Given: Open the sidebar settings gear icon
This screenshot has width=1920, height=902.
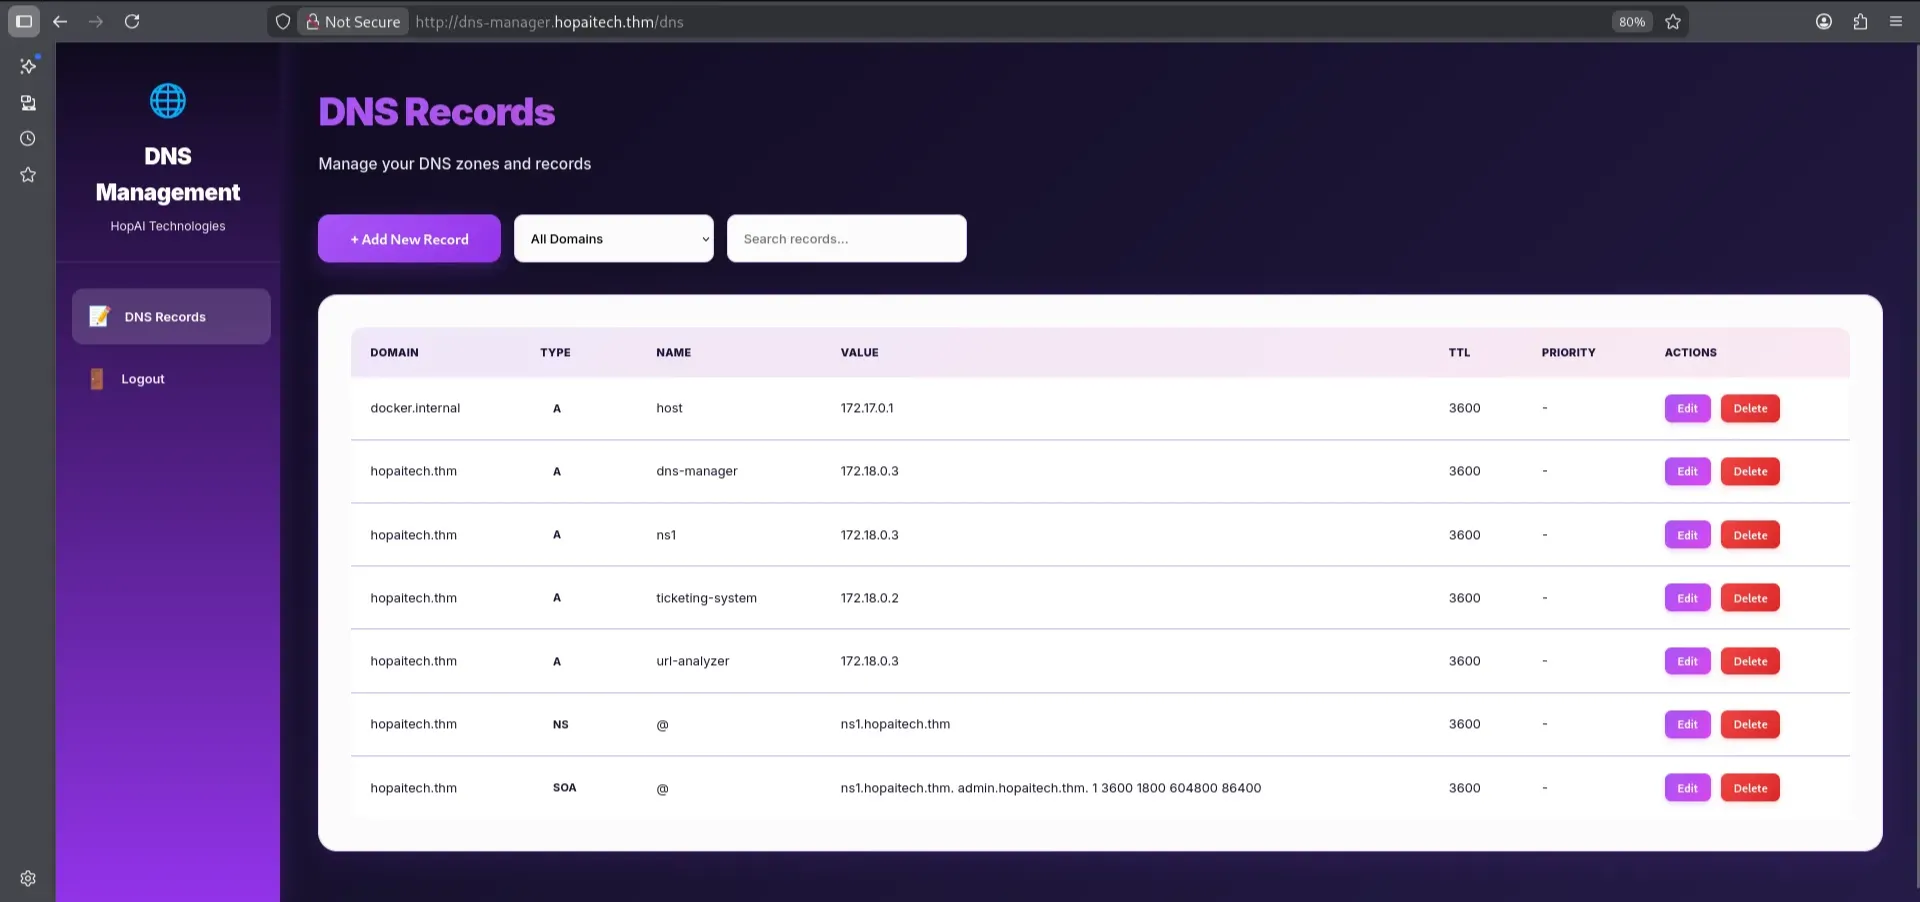Looking at the screenshot, I should 28,878.
